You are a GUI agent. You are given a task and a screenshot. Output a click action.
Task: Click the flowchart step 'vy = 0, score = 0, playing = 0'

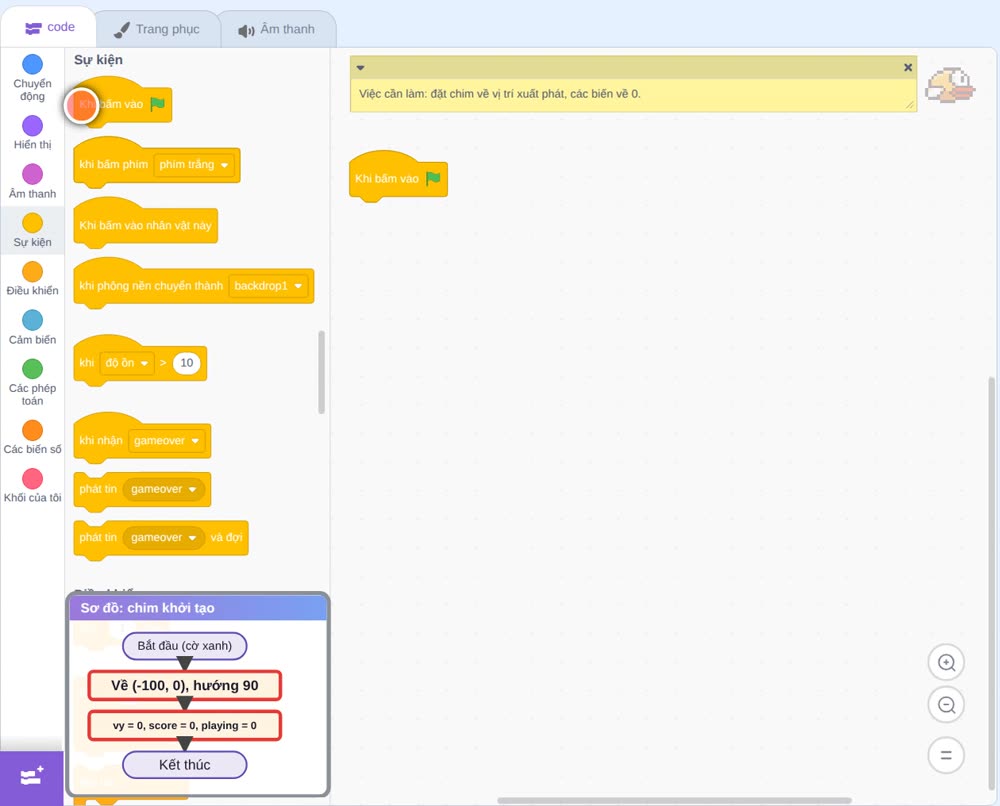coord(184,726)
